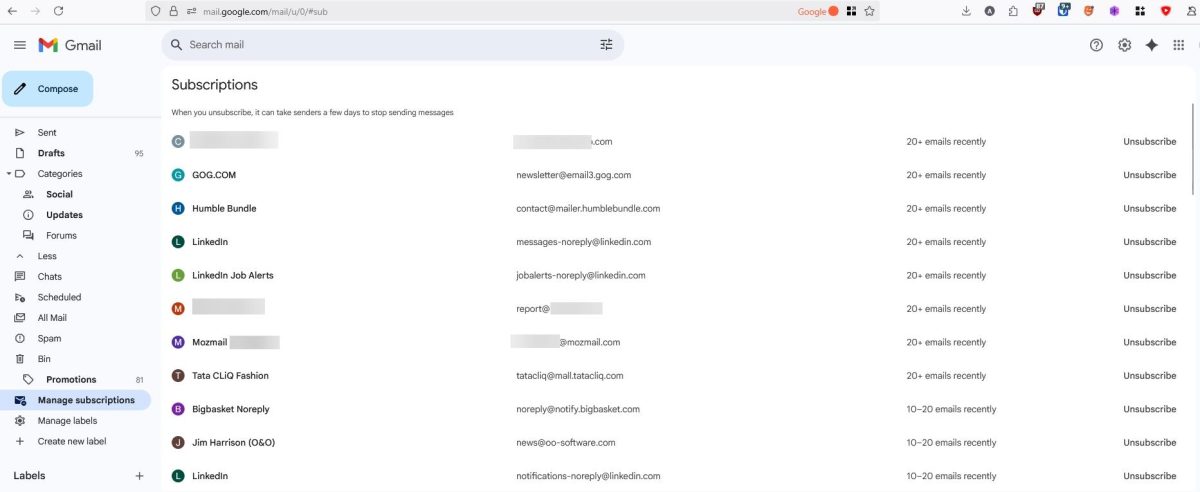Open Gmail Settings gear icon
Screen dimensions: 1200x492
coord(1124,45)
